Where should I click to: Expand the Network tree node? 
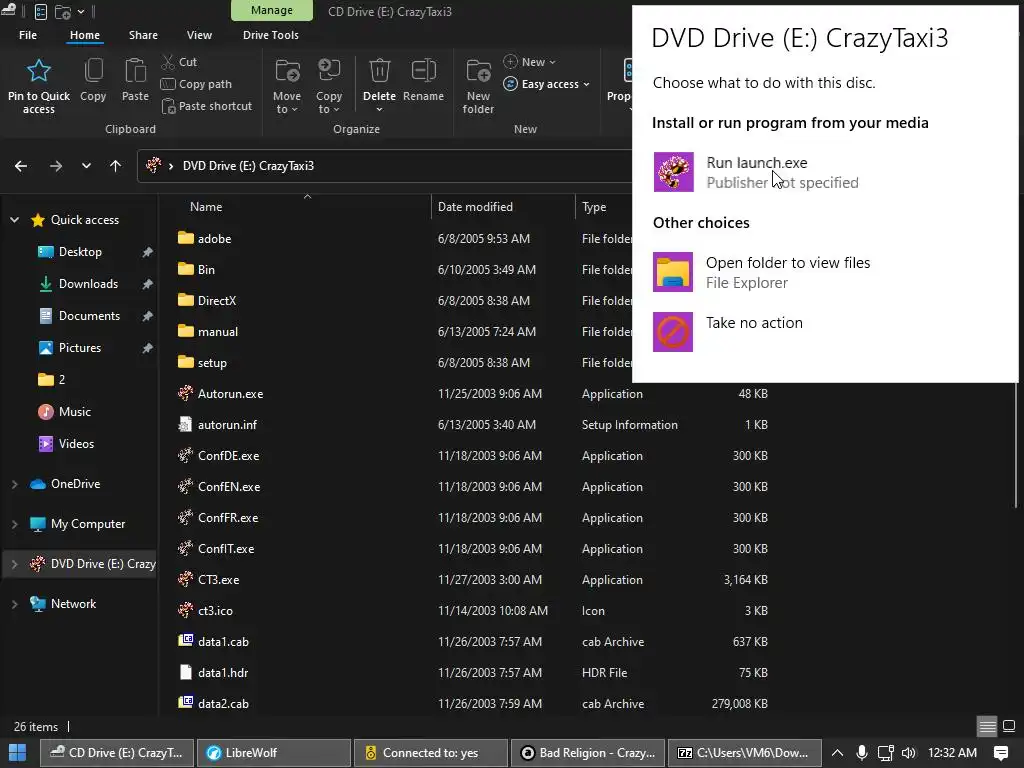14,604
